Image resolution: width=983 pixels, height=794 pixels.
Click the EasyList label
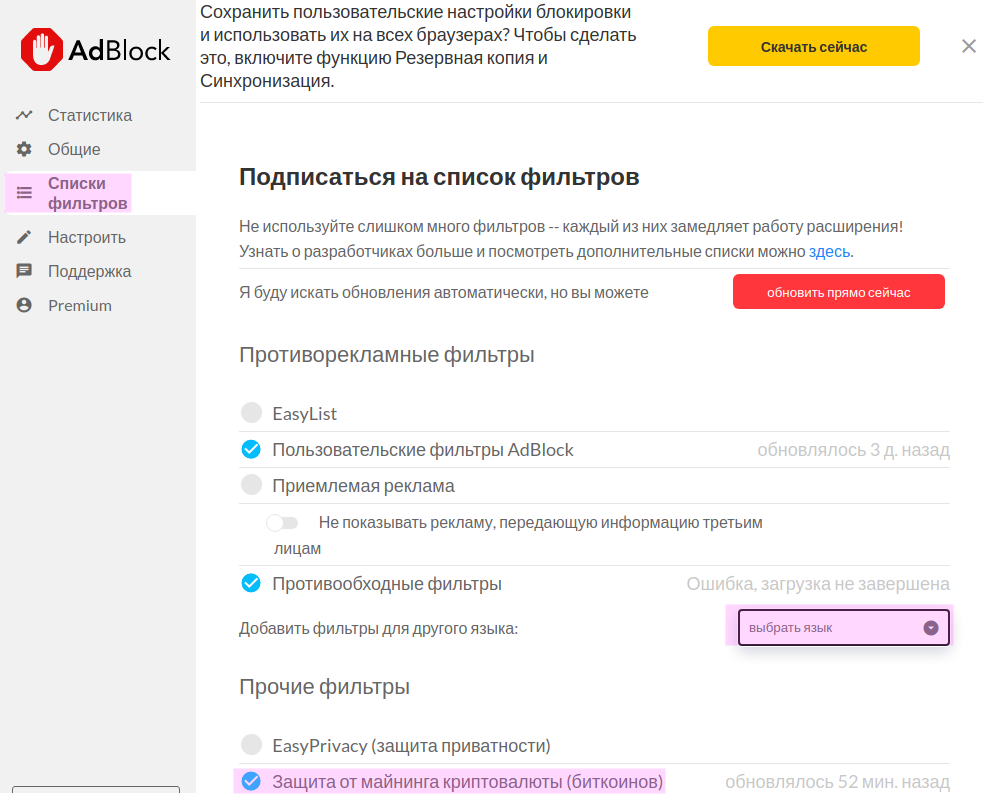[x=305, y=414]
